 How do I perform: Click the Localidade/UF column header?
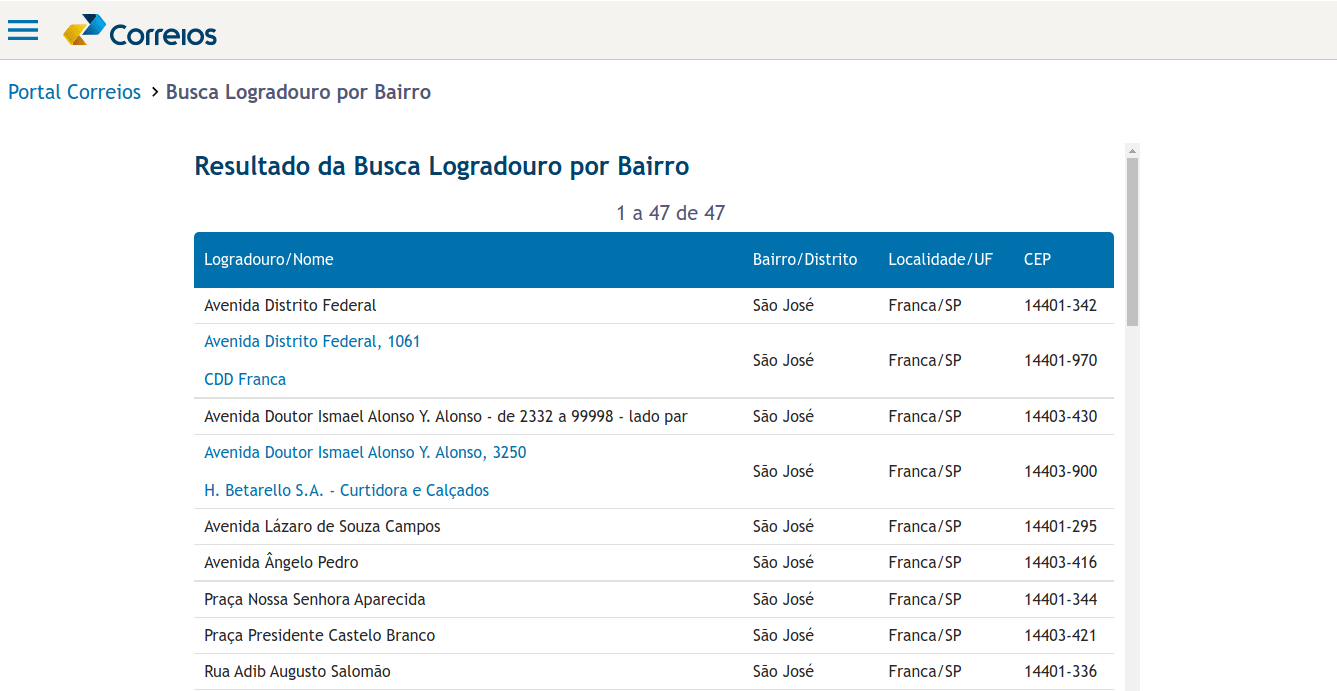tap(940, 260)
